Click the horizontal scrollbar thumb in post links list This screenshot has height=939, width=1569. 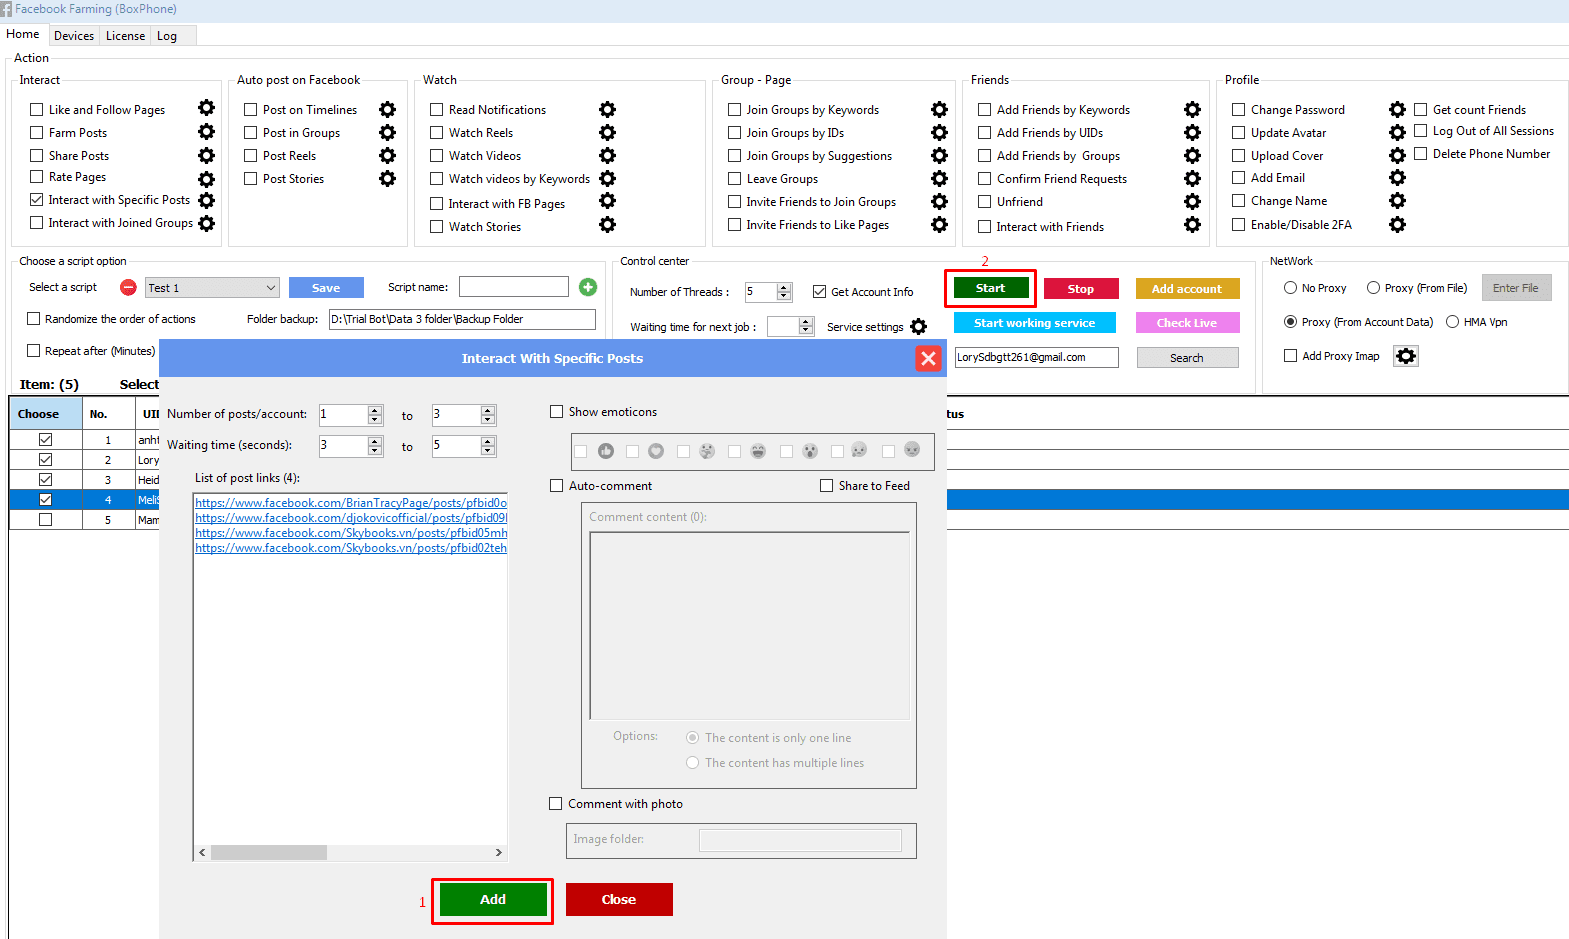[x=269, y=853]
